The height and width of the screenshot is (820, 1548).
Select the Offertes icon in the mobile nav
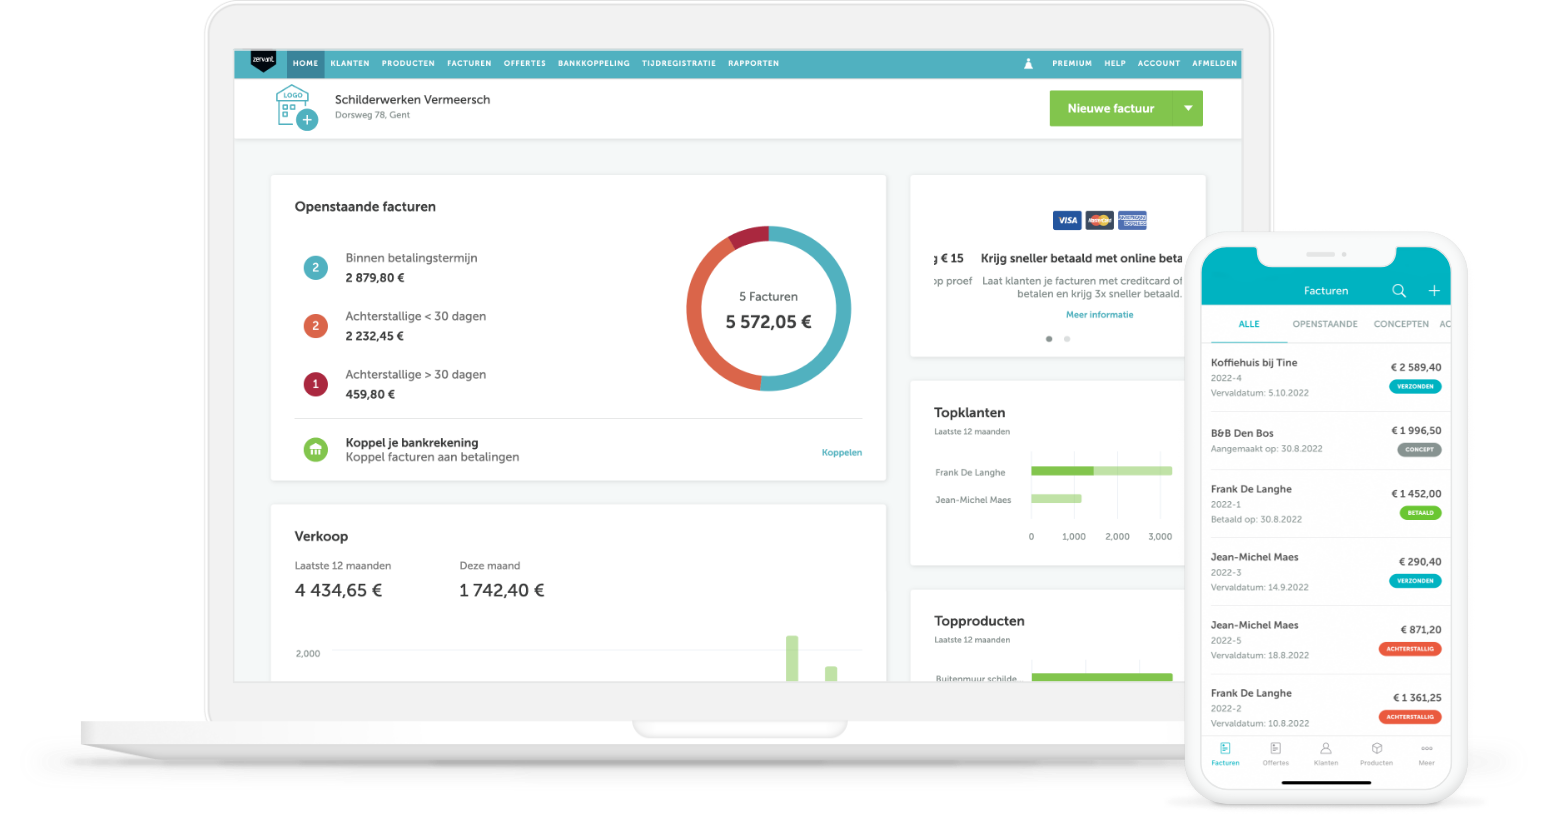[1276, 752]
